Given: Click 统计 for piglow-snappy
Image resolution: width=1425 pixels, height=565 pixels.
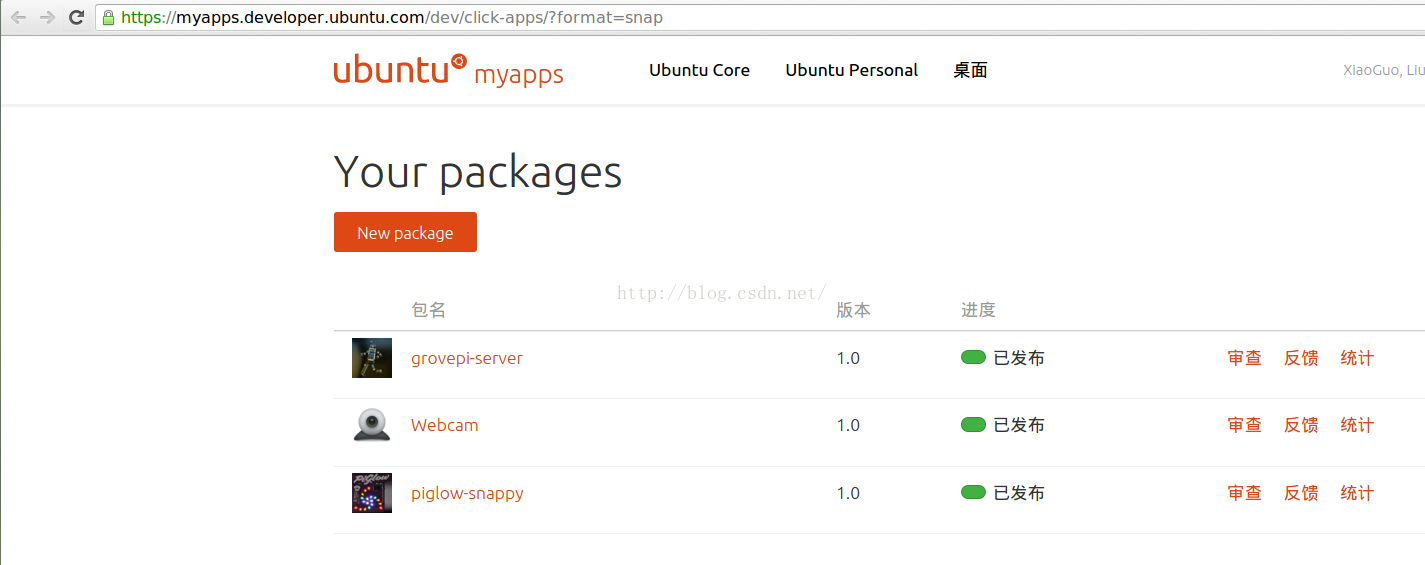Looking at the screenshot, I should (x=1357, y=493).
